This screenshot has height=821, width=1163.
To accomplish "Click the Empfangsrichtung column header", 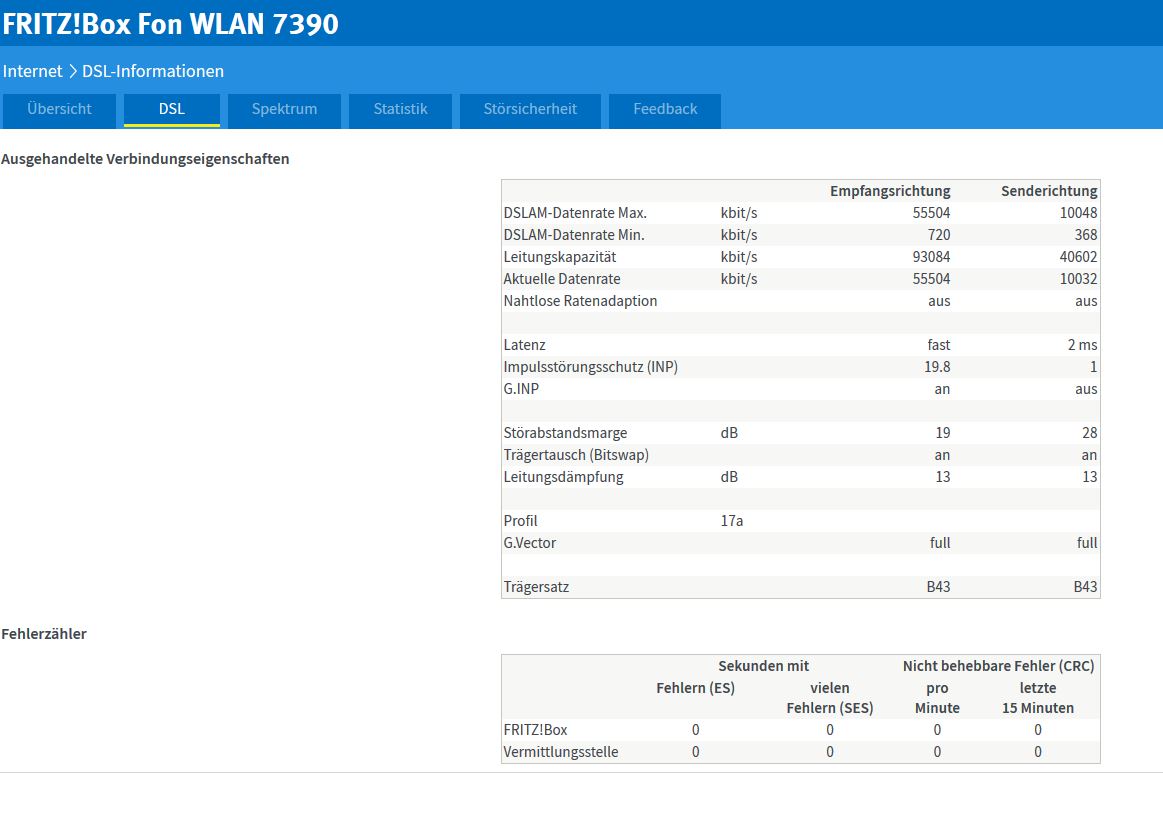I will [890, 191].
